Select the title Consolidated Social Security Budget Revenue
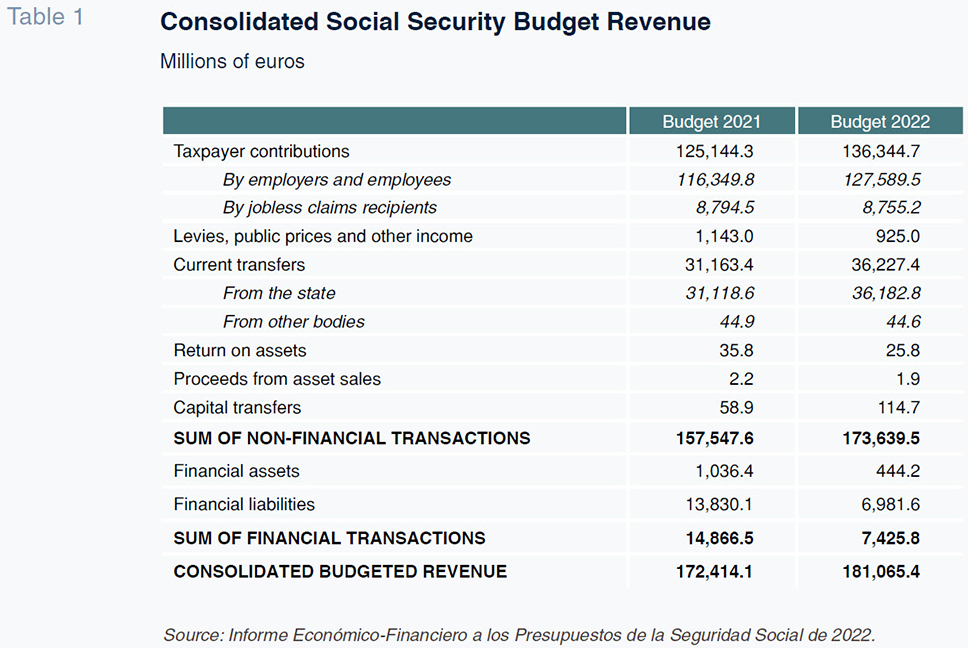The width and height of the screenshot is (969, 648). coord(435,22)
